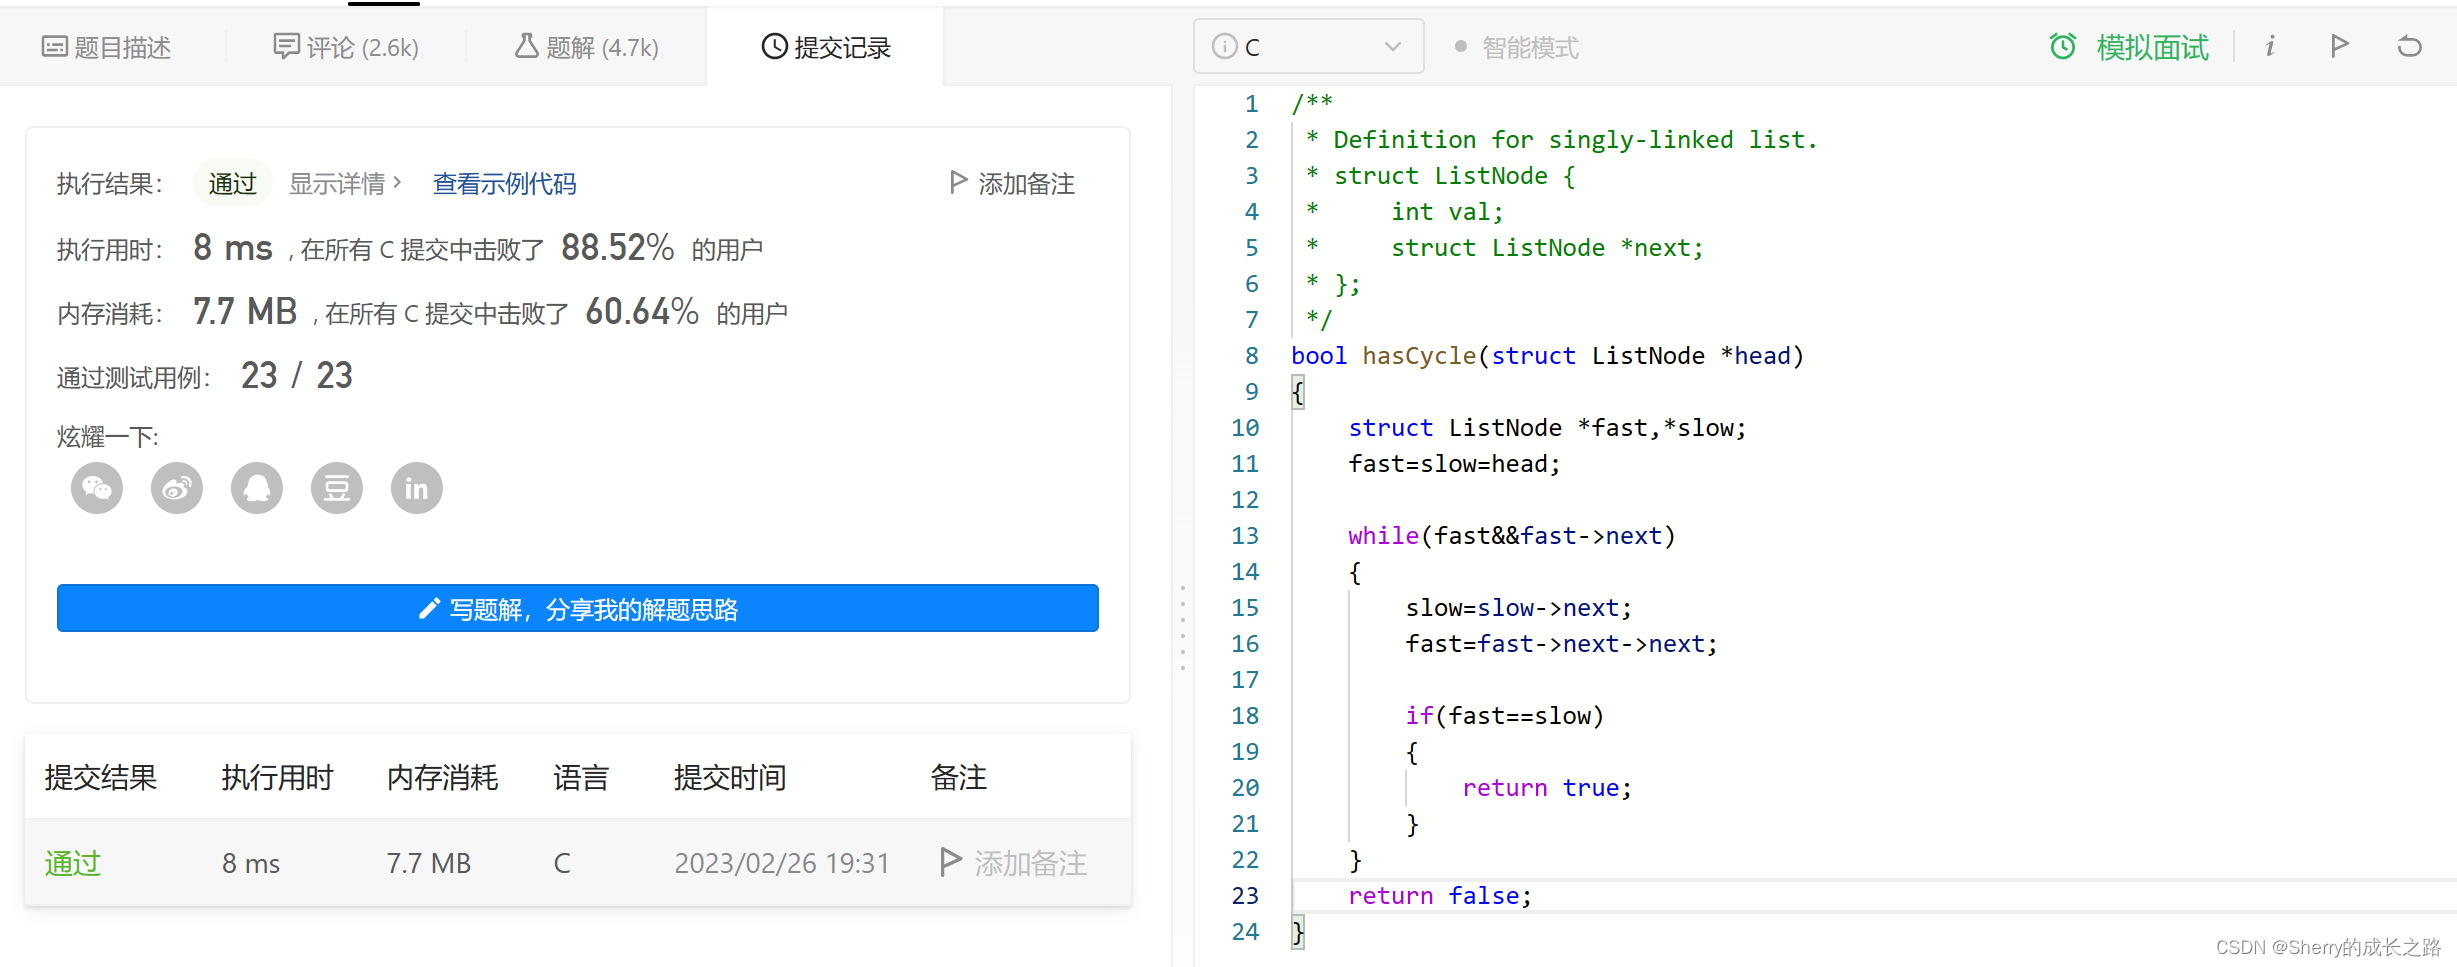2457x967 pixels.
Task: Share result via Weibo icon
Action: click(177, 488)
